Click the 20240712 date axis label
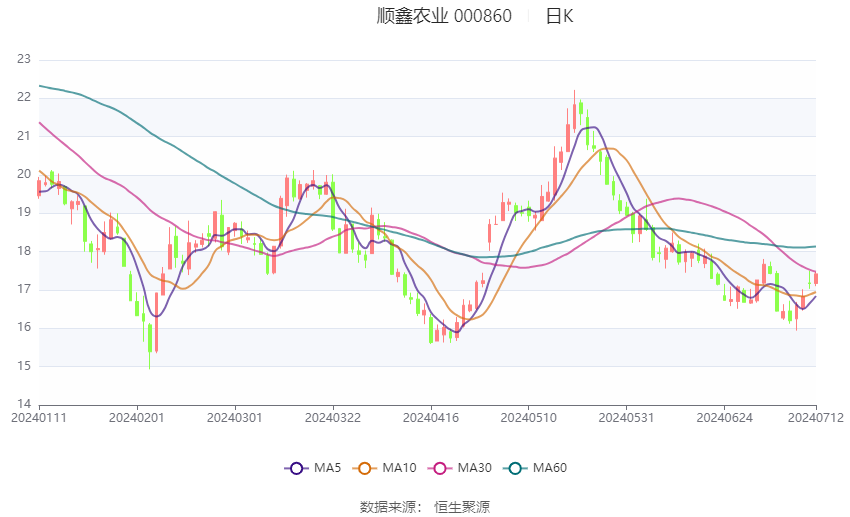This screenshot has height=517, width=850. pyautogui.click(x=816, y=418)
